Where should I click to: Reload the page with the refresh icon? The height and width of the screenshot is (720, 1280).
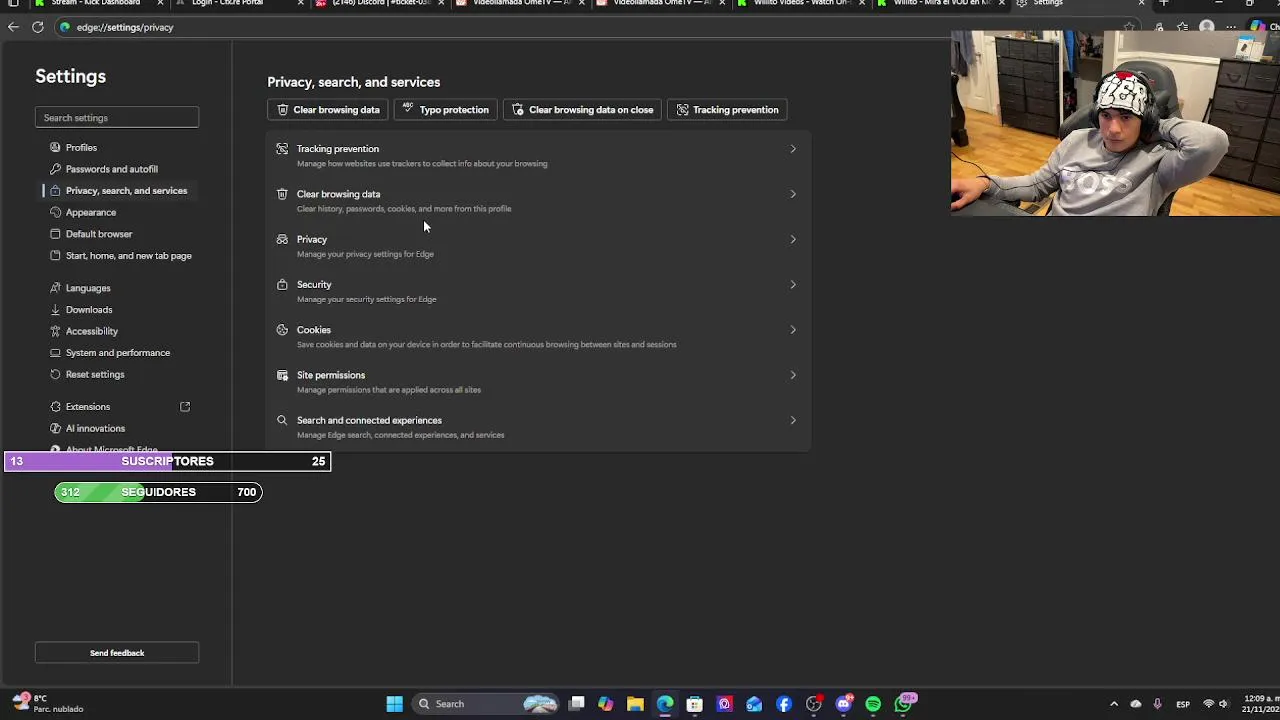37,27
